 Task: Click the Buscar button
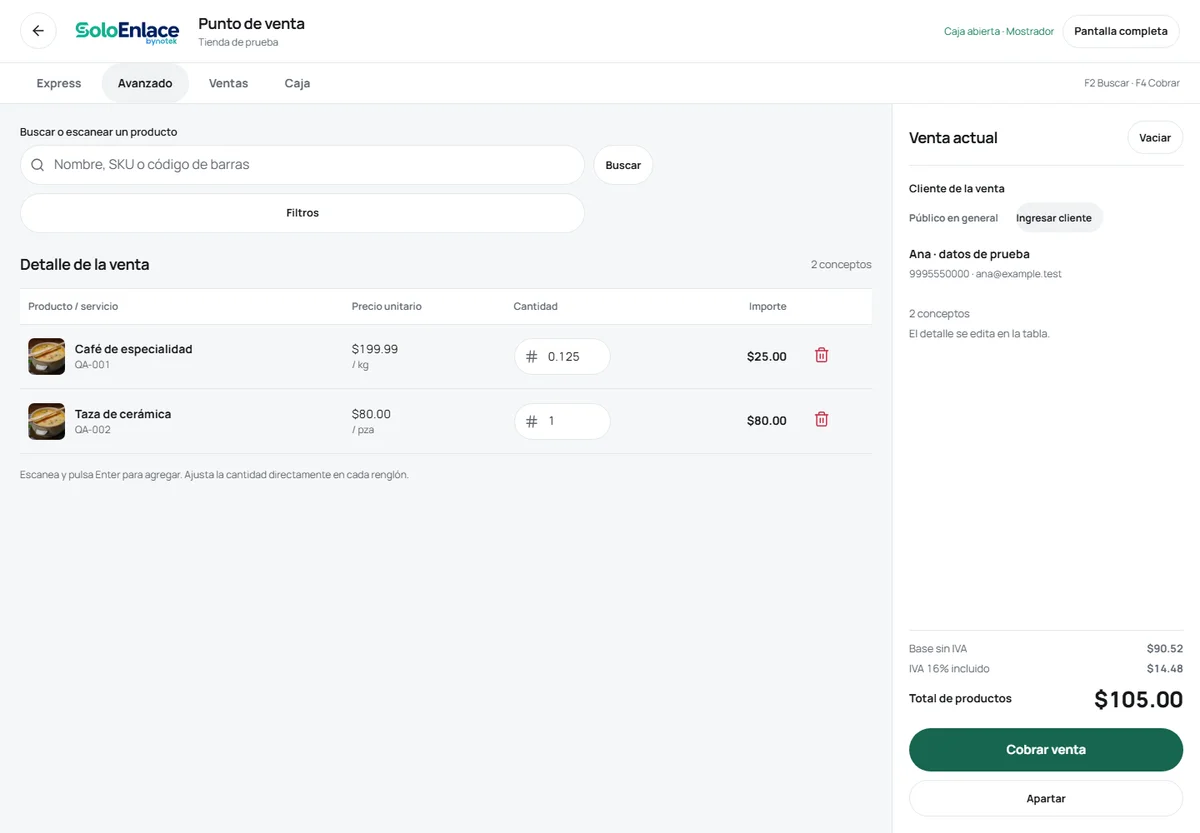click(x=623, y=165)
